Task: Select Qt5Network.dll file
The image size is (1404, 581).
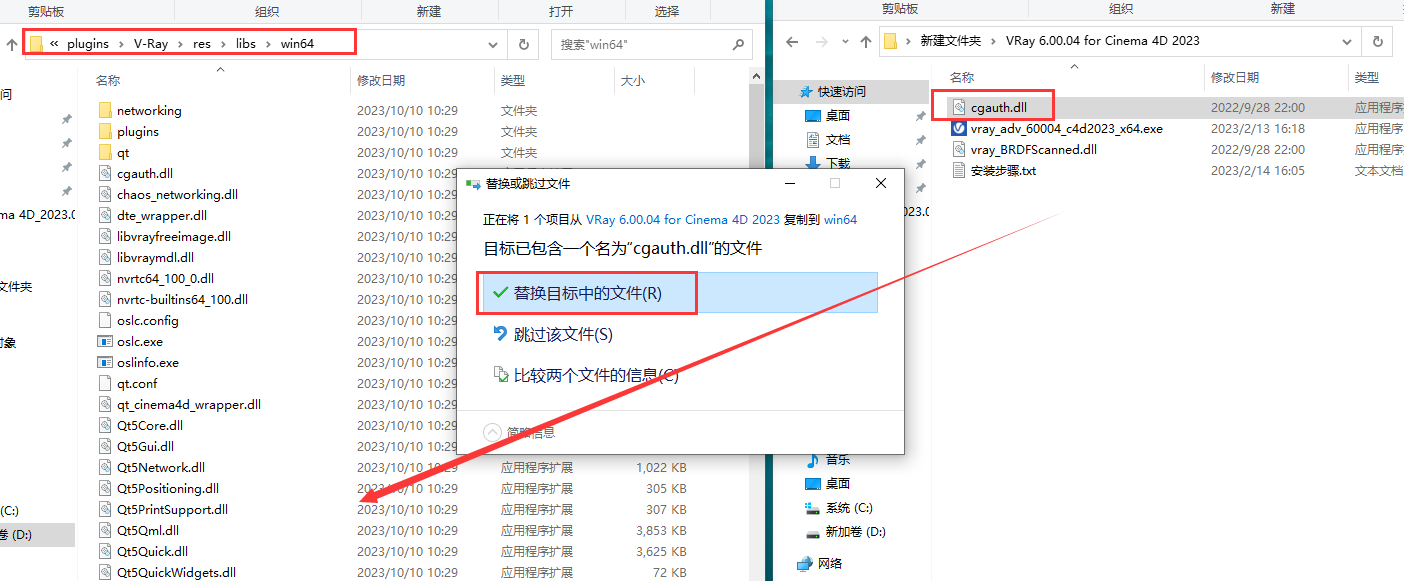Action: click(x=161, y=467)
